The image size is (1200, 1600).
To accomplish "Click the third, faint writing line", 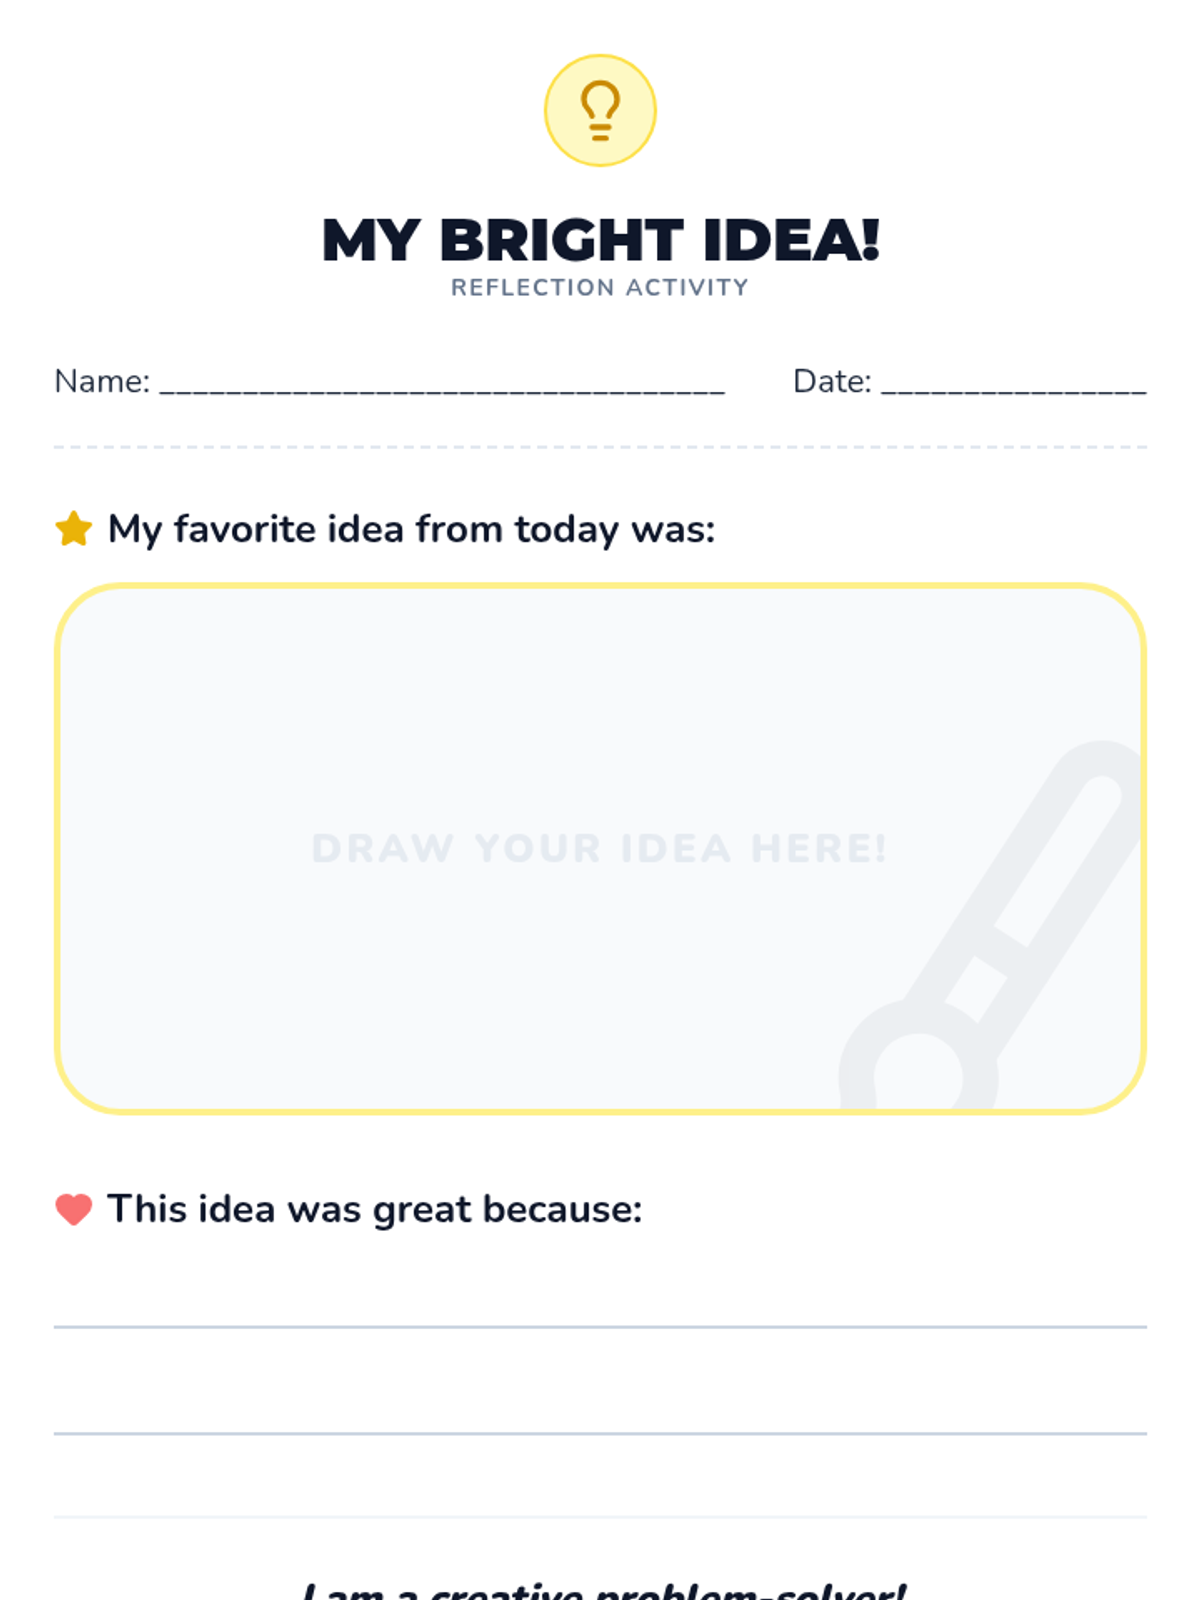I will point(600,1517).
